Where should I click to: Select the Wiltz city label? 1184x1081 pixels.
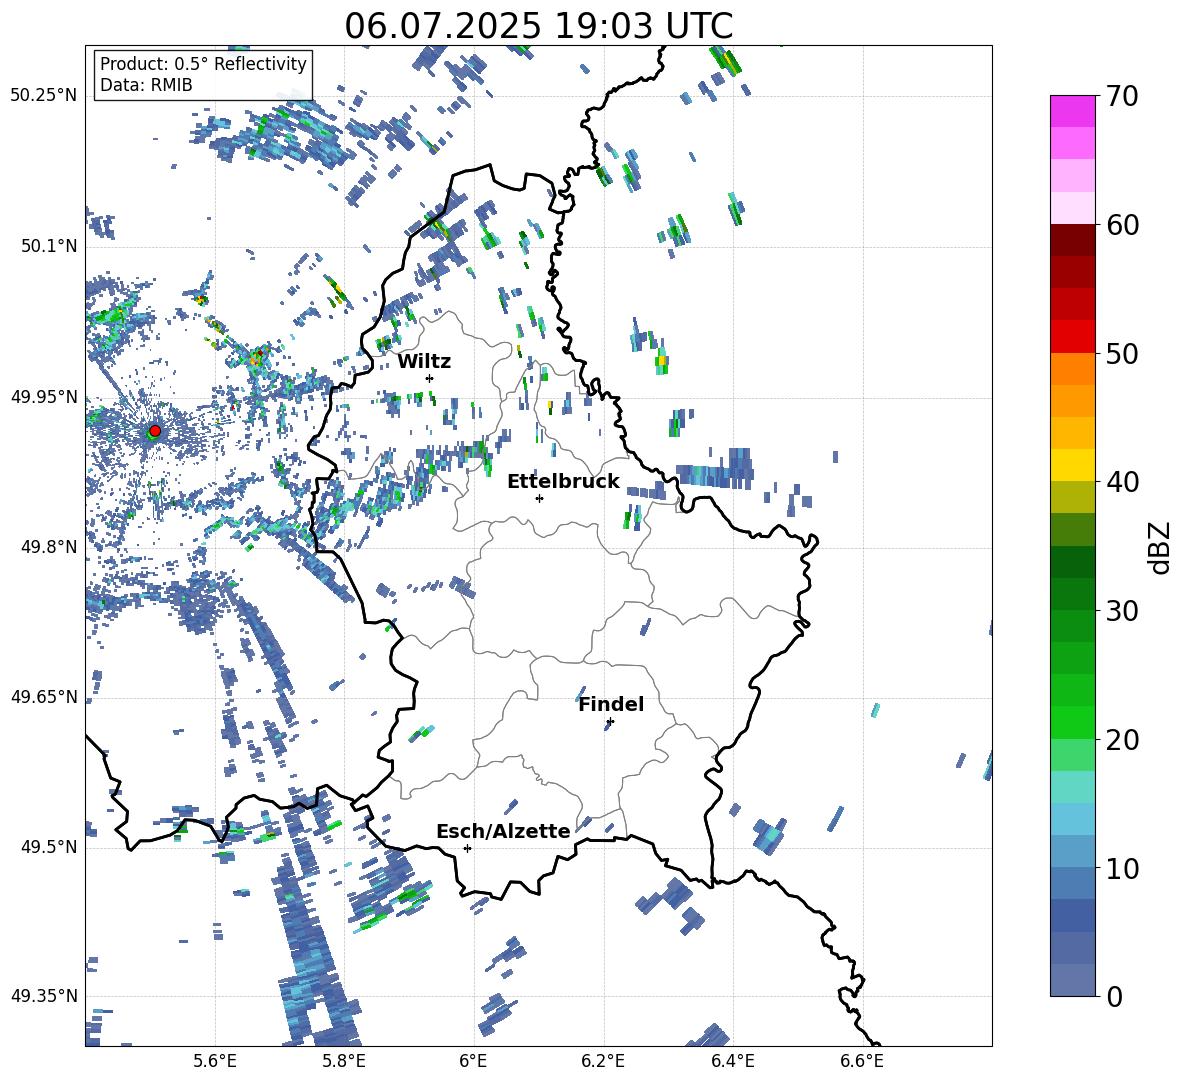click(424, 362)
